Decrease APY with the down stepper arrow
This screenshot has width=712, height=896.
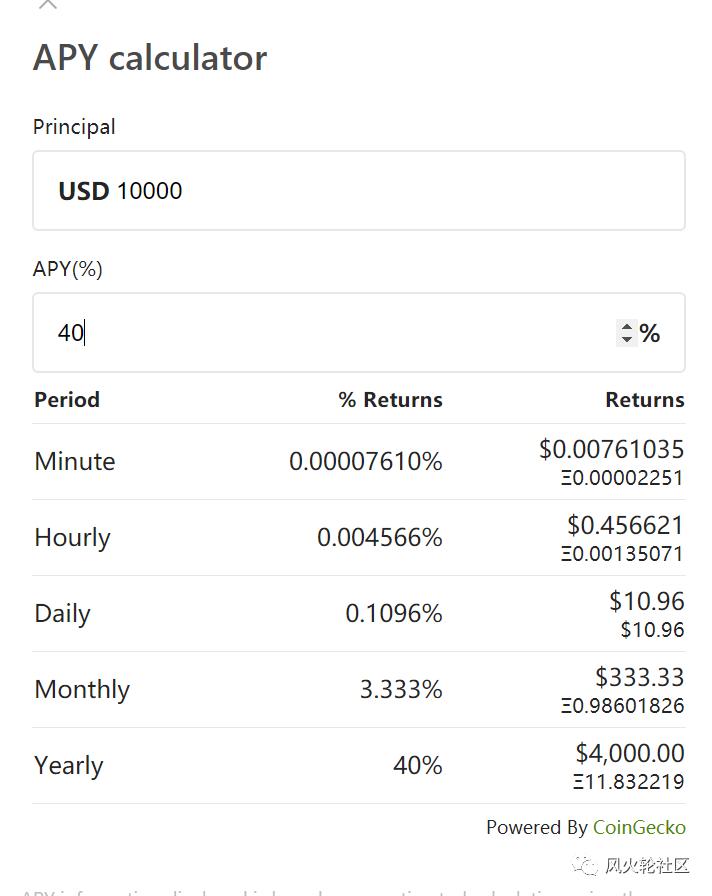(627, 340)
